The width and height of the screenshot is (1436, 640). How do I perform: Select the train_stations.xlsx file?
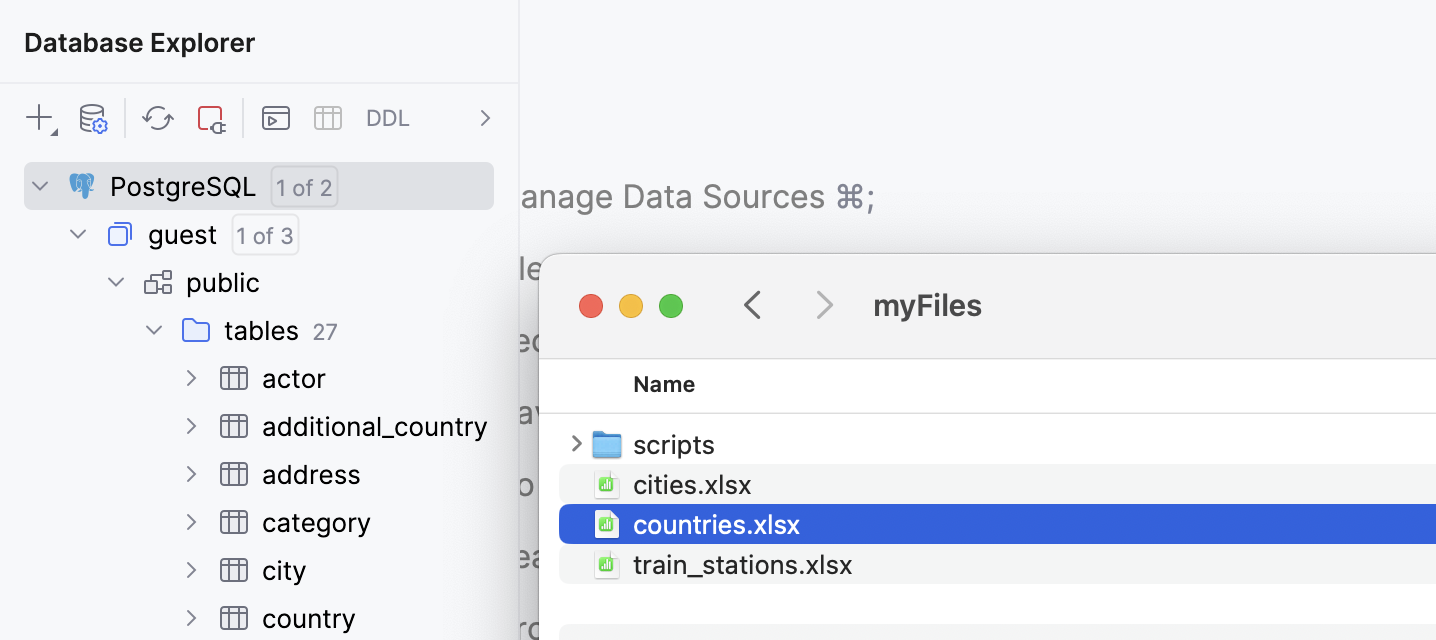742,564
